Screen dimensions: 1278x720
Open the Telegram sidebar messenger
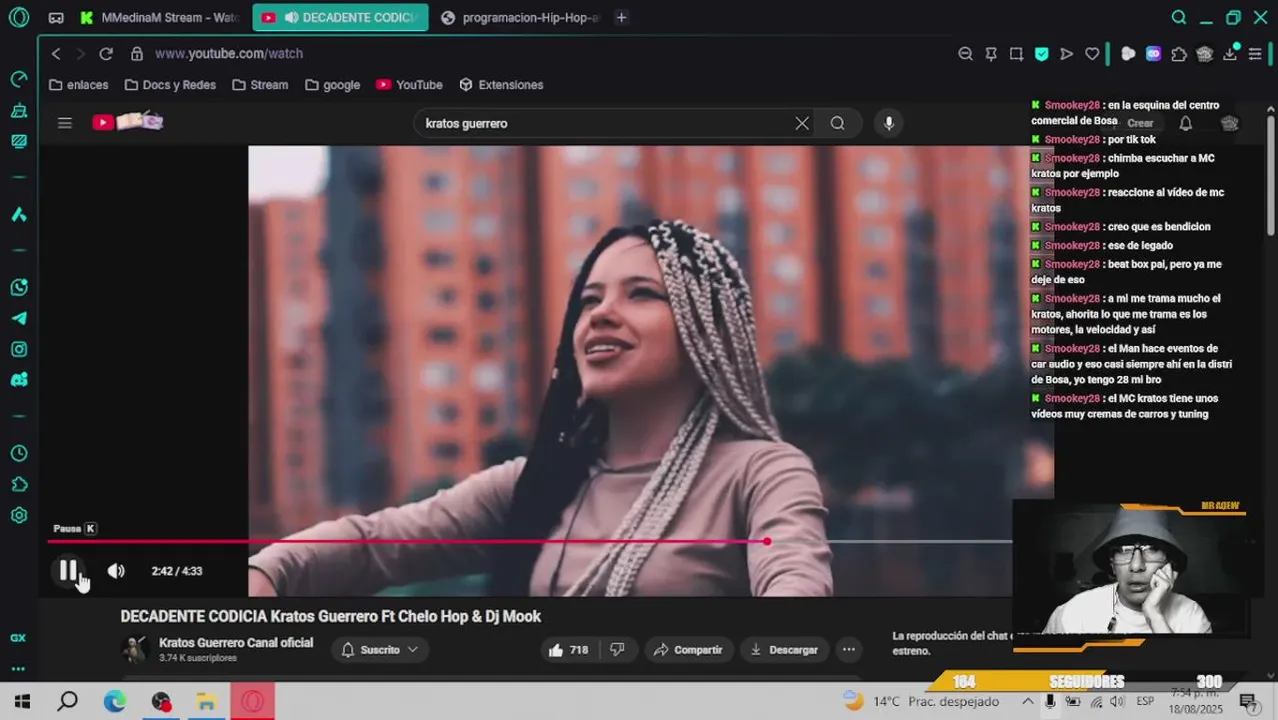[x=19, y=318]
